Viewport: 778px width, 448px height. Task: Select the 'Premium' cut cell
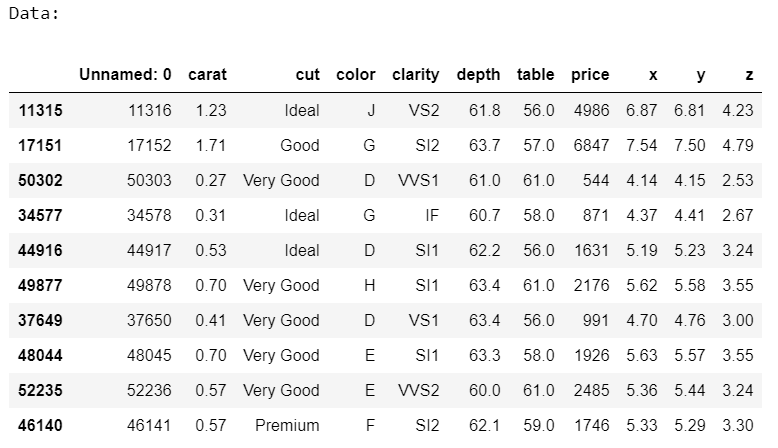pyautogui.click(x=287, y=425)
